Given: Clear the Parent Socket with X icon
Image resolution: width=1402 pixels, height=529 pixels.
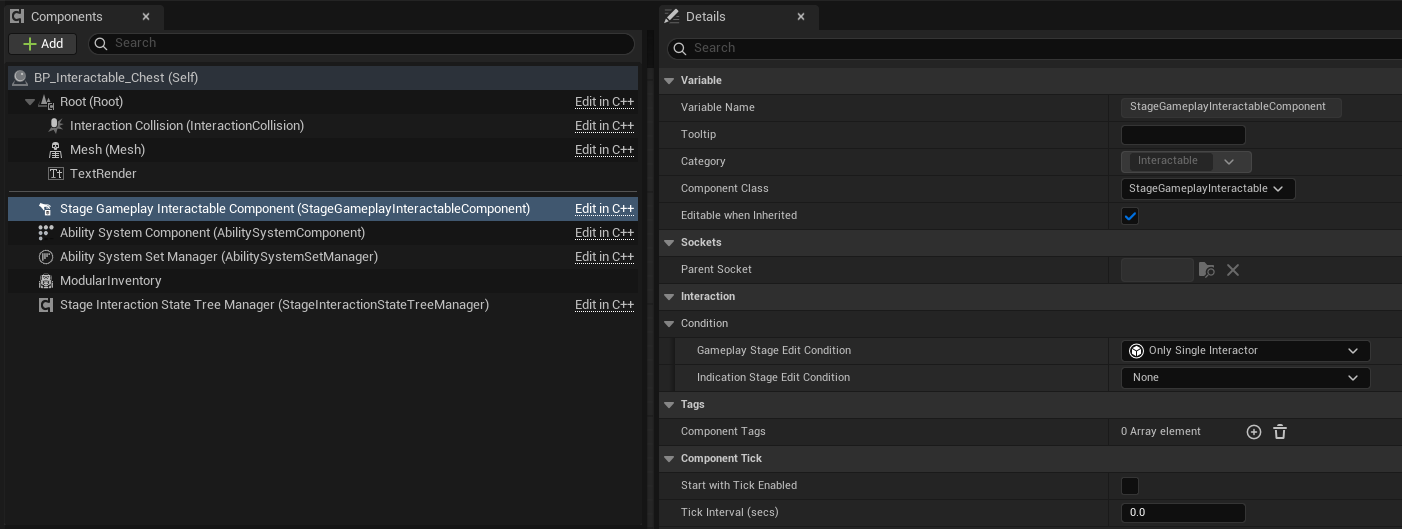Looking at the screenshot, I should pyautogui.click(x=1233, y=270).
